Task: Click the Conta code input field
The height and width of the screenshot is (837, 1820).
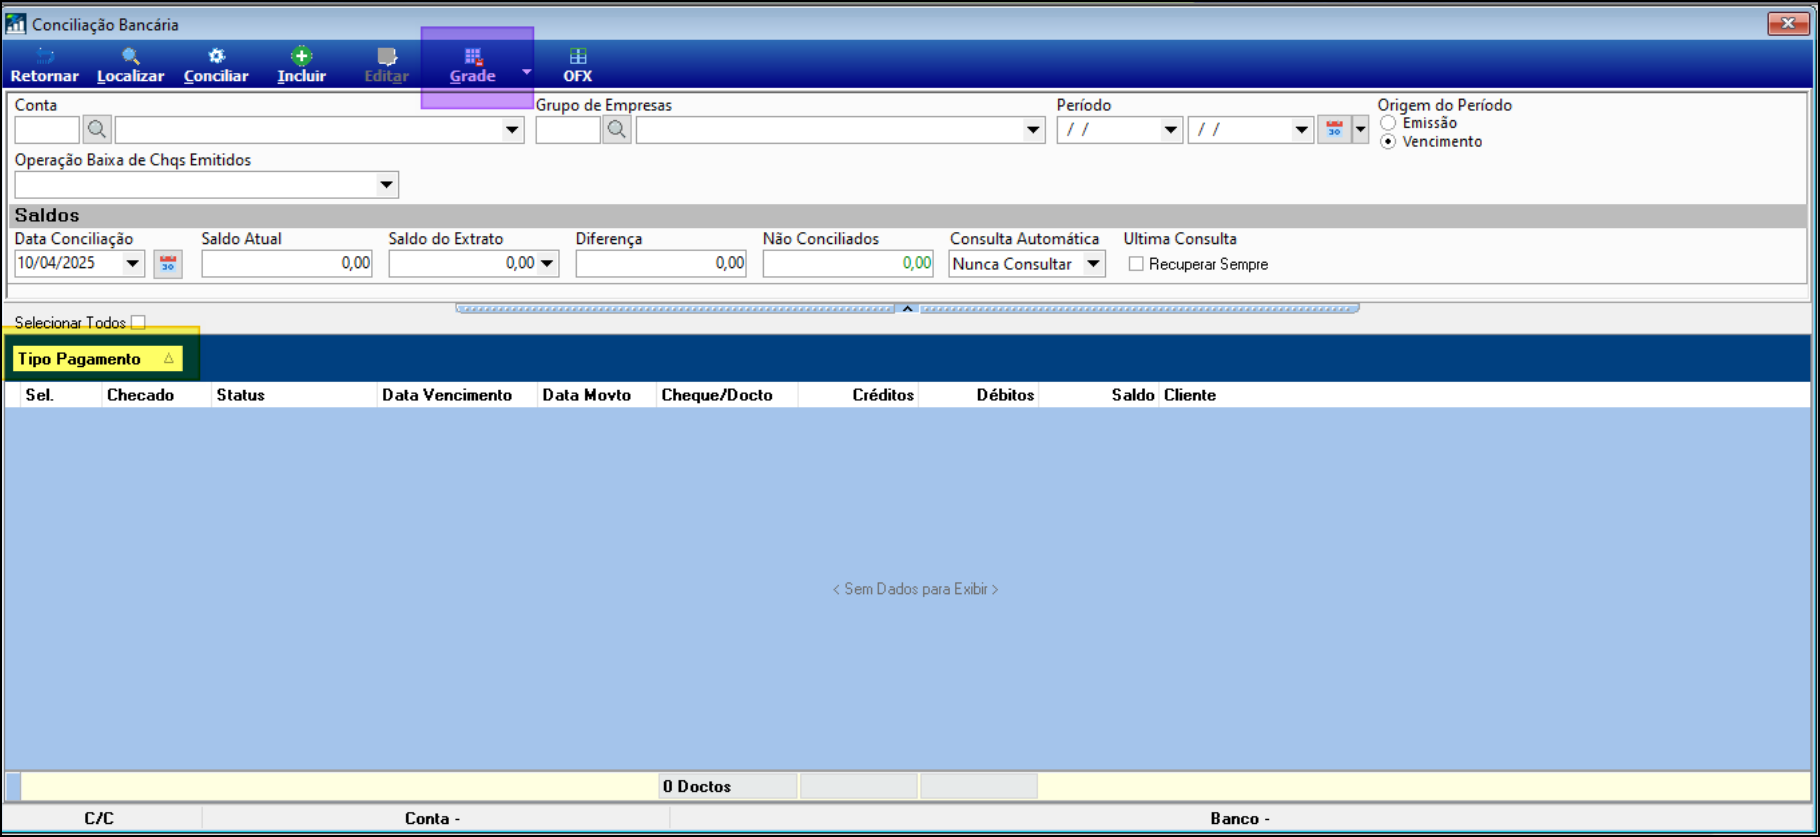Action: pyautogui.click(x=47, y=130)
